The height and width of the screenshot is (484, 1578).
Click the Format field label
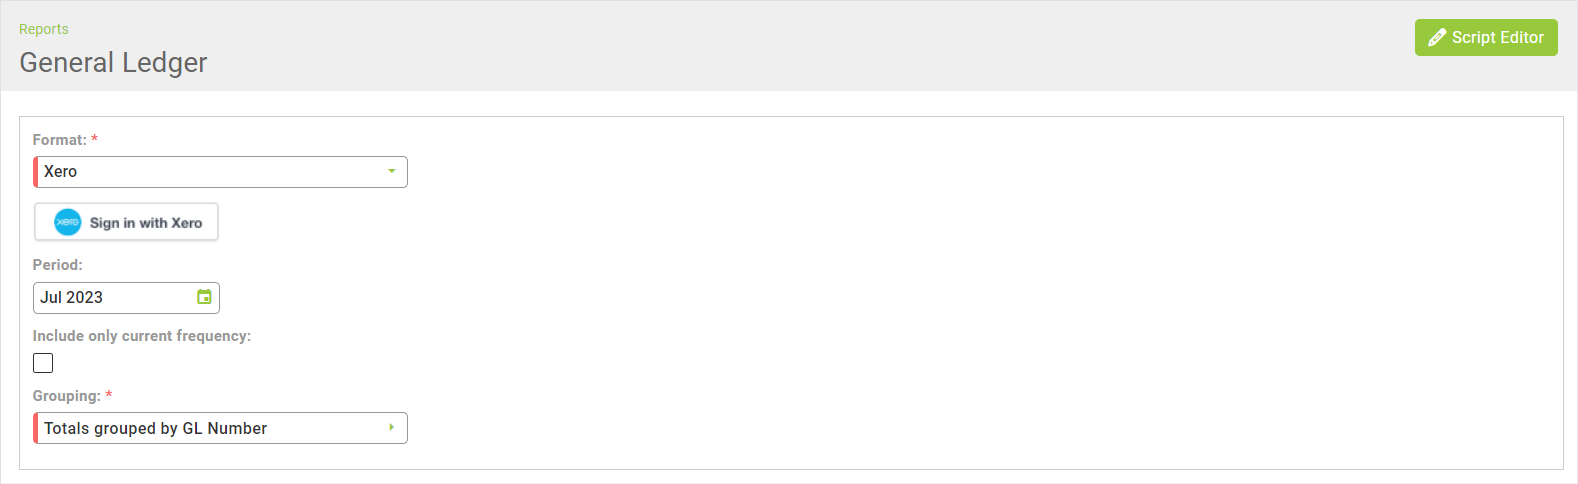[59, 140]
